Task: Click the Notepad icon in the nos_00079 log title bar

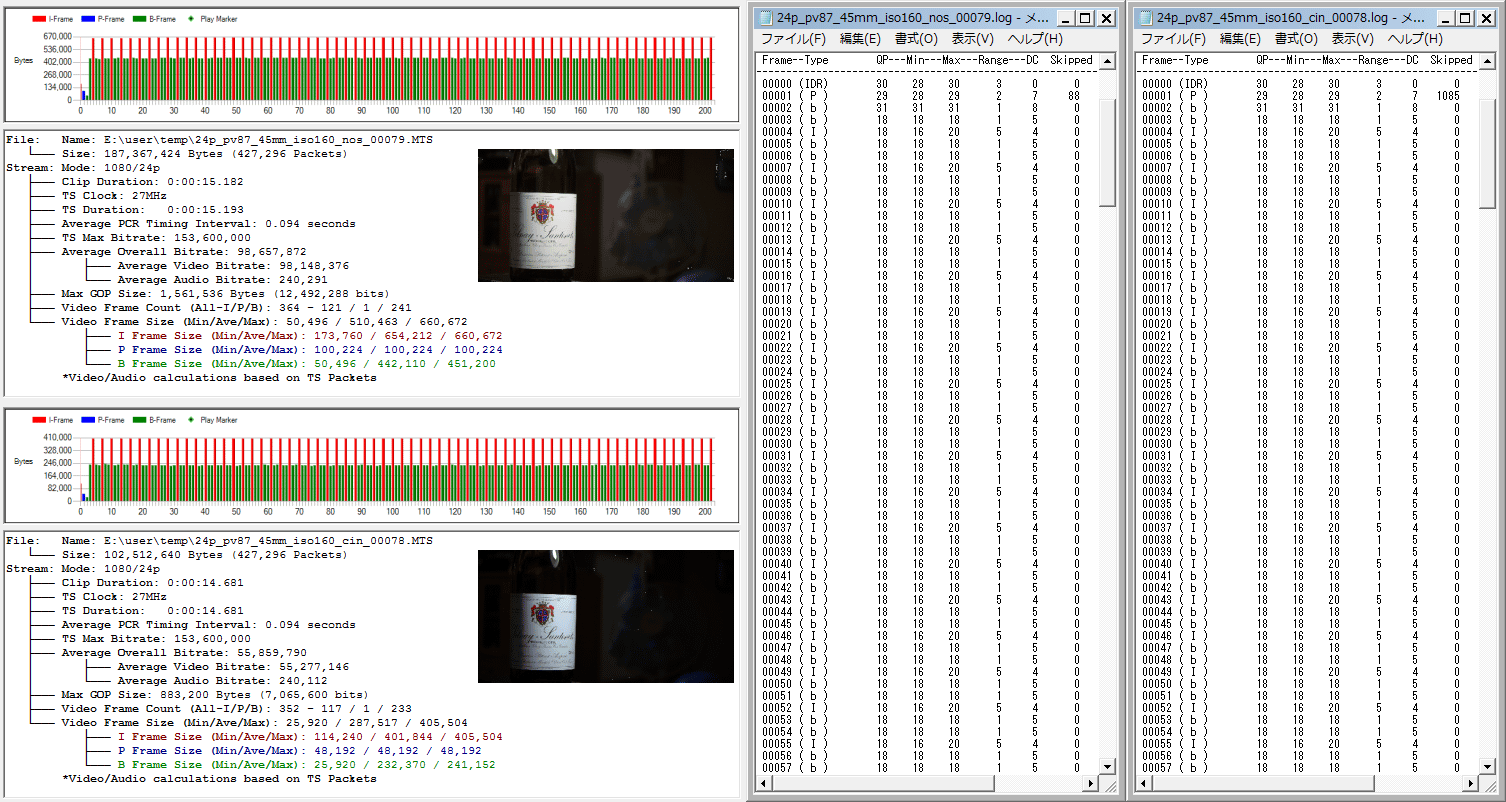Action: pyautogui.click(x=766, y=18)
